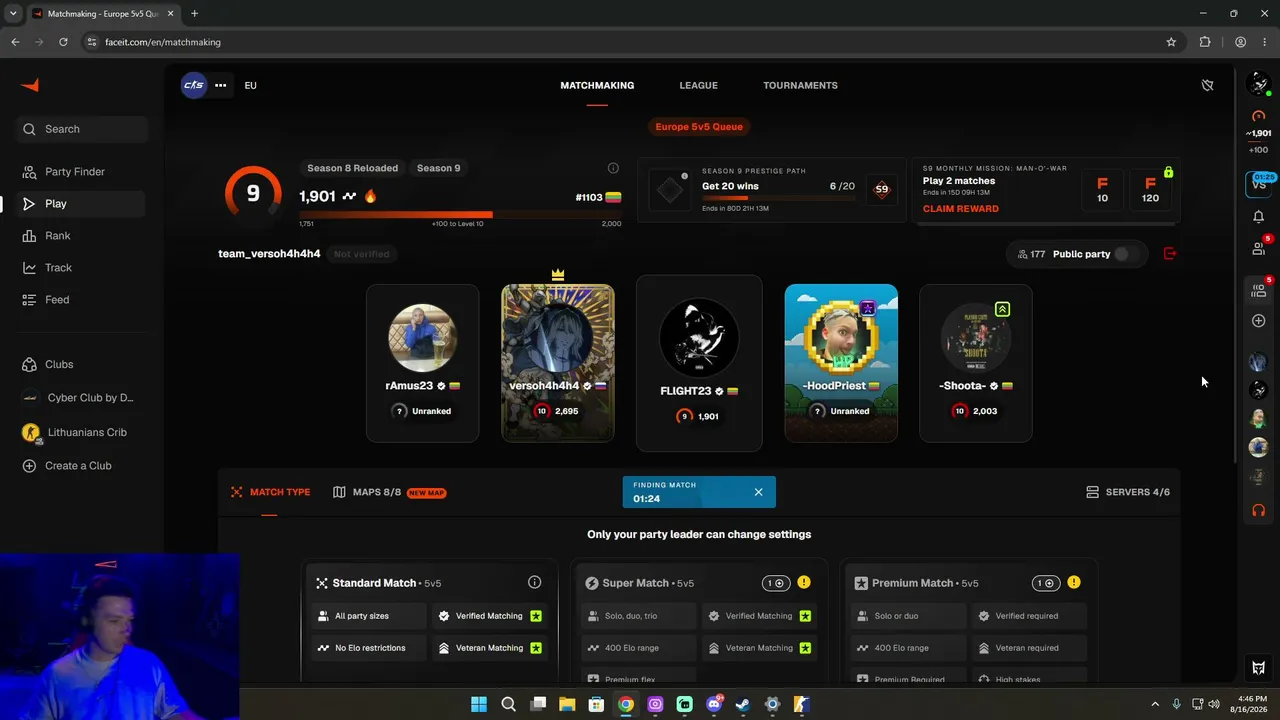Show hidden system tray icons
This screenshot has width=1280, height=720.
[1155, 704]
